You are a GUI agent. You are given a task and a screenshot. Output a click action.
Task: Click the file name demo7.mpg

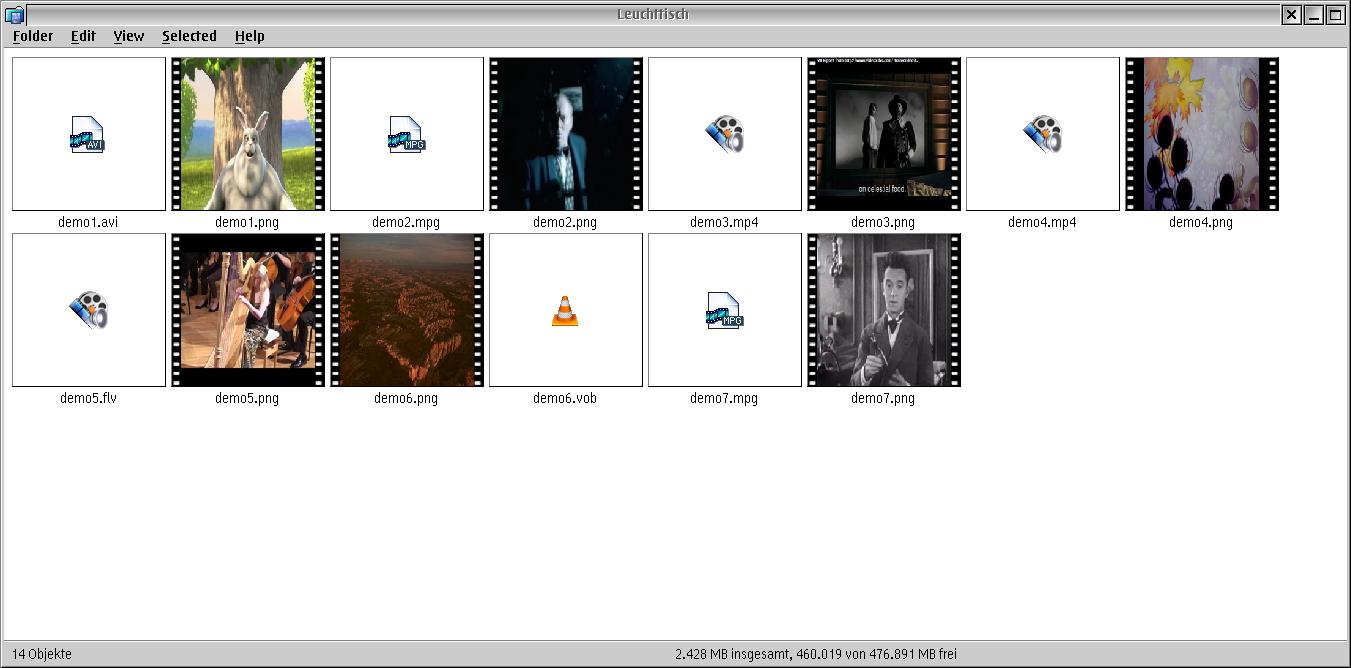pos(724,398)
